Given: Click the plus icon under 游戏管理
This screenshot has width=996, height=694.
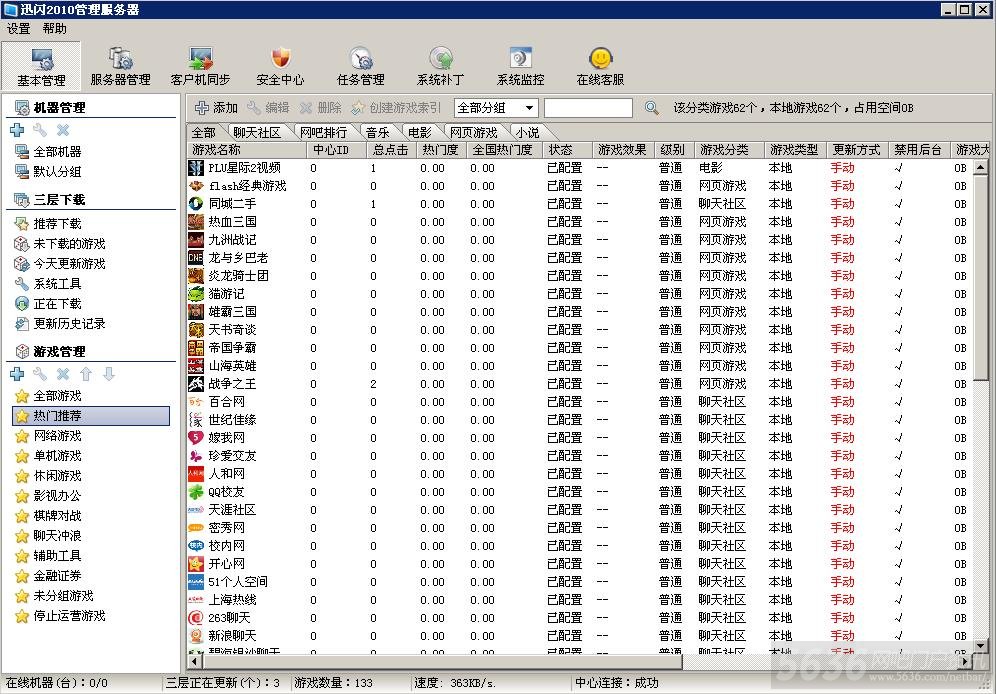Looking at the screenshot, I should pos(17,374).
